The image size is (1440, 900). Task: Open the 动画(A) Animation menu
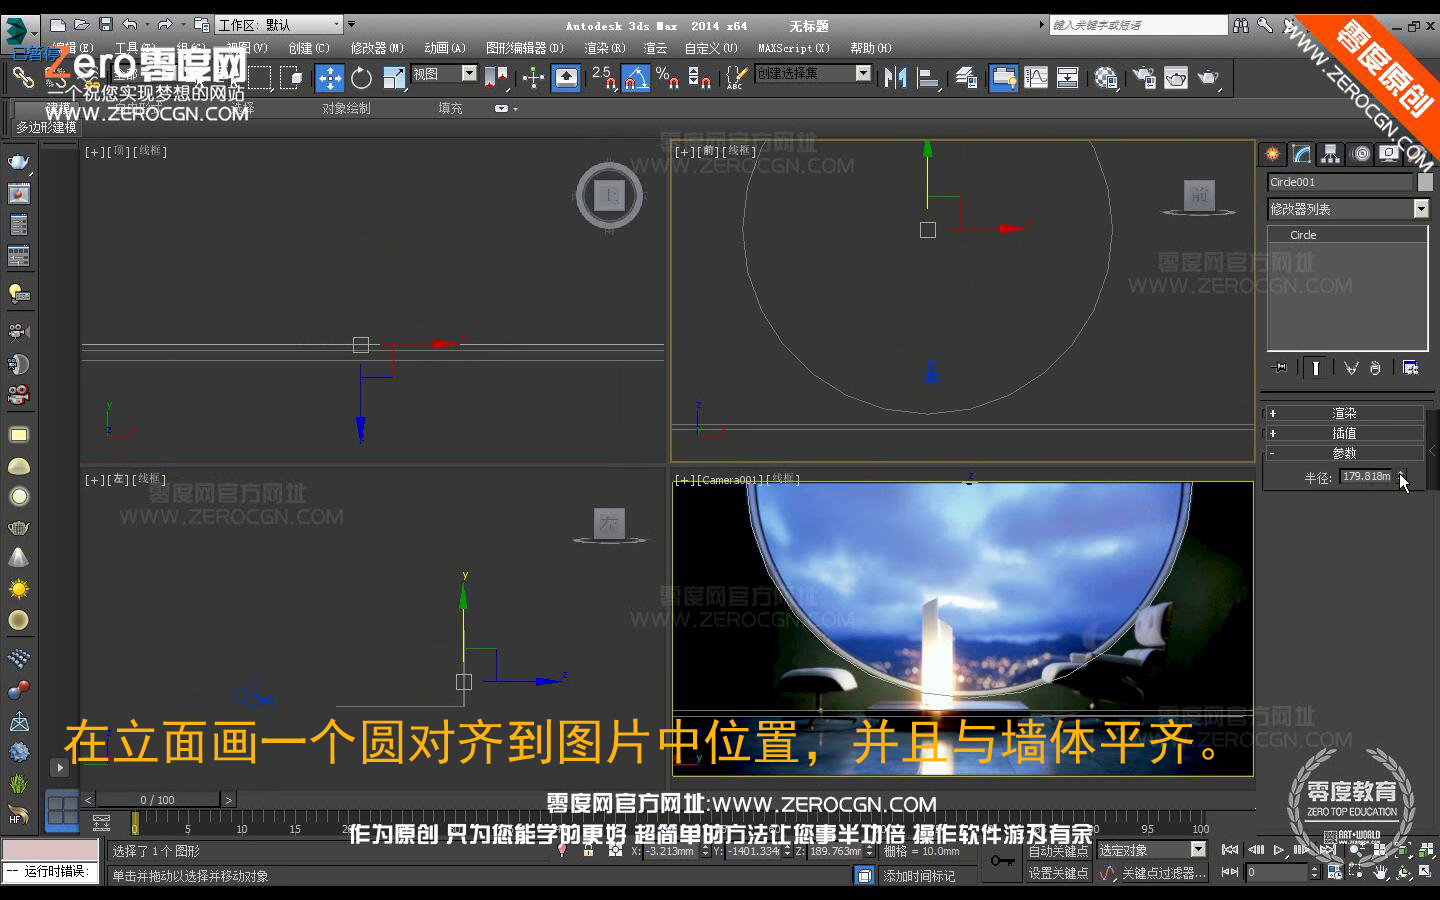(x=445, y=48)
